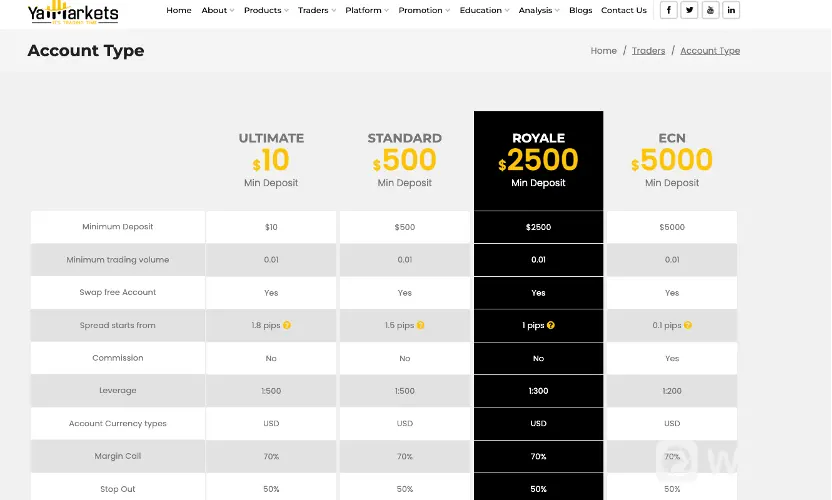Select the STANDARD $500 account header
832x500 pixels.
pos(405,160)
